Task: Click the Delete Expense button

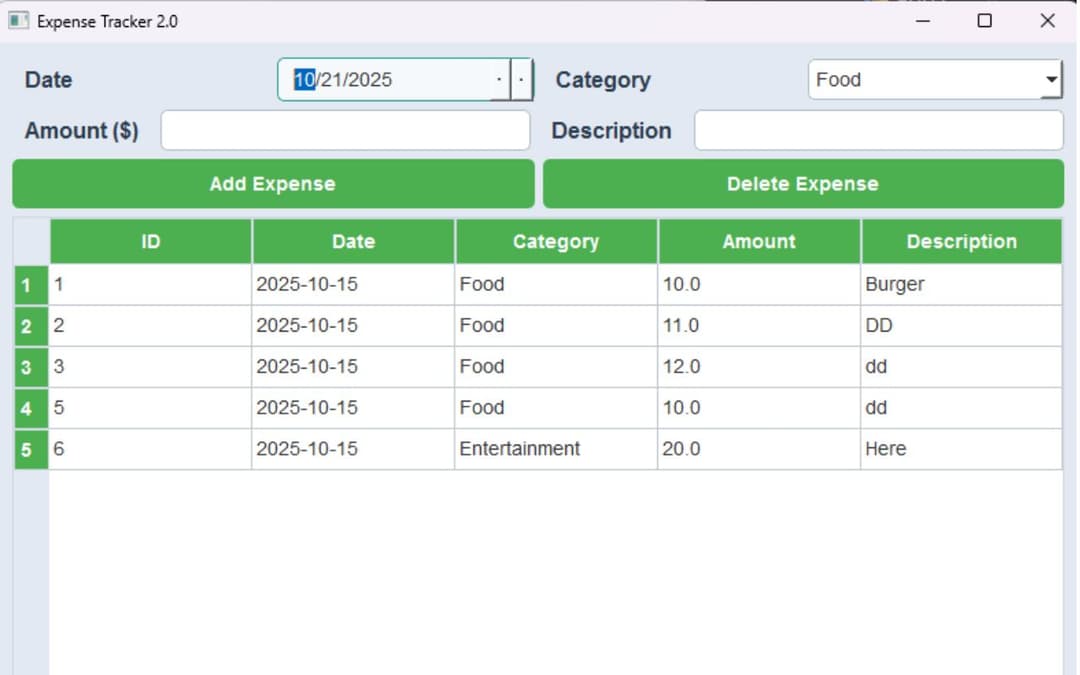Action: click(803, 183)
